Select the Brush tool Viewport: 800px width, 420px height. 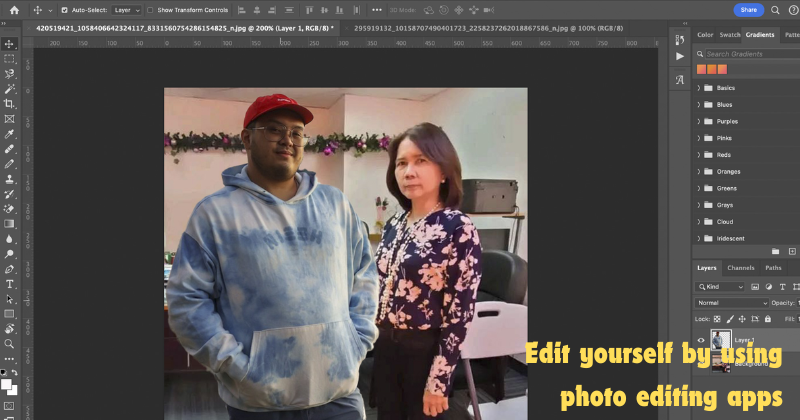(9, 164)
